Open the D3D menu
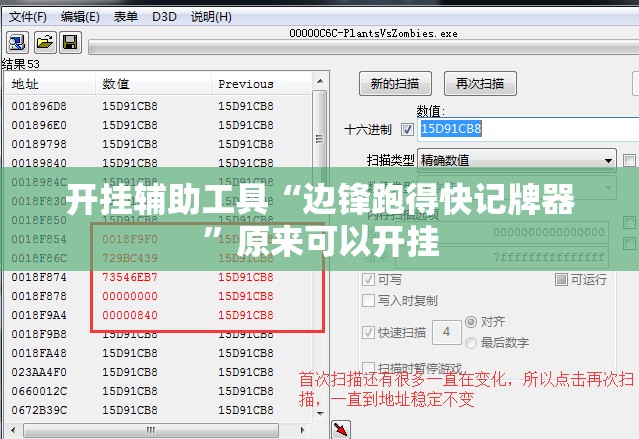This screenshot has width=639, height=439. pos(164,17)
